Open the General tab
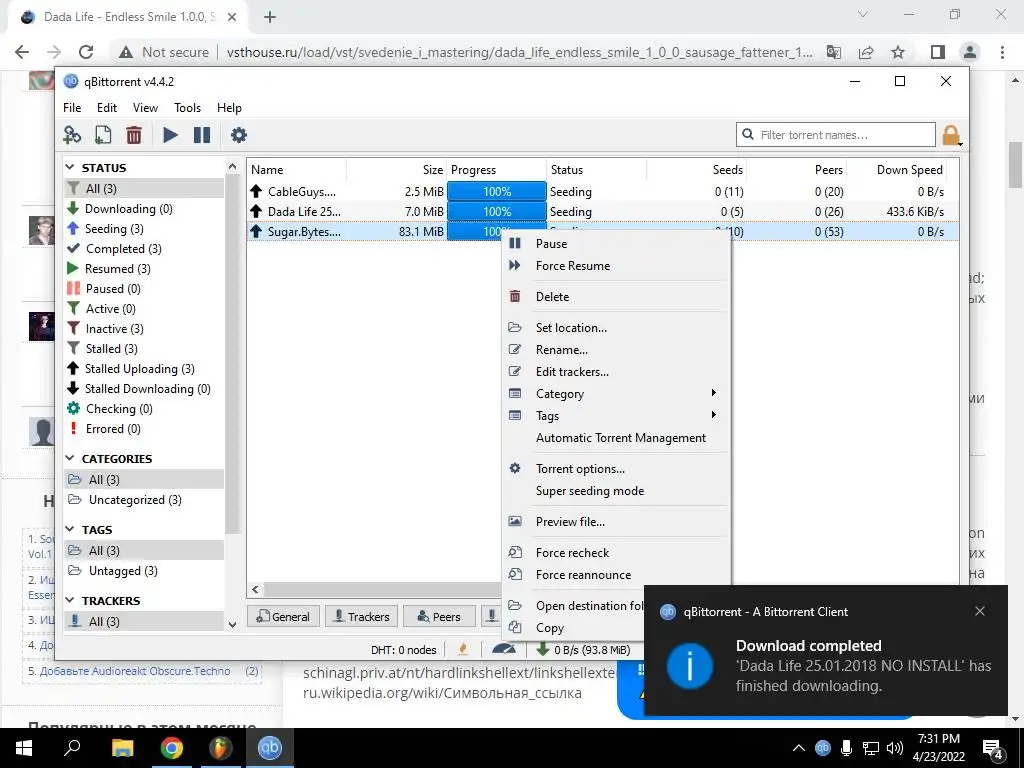 tap(283, 616)
